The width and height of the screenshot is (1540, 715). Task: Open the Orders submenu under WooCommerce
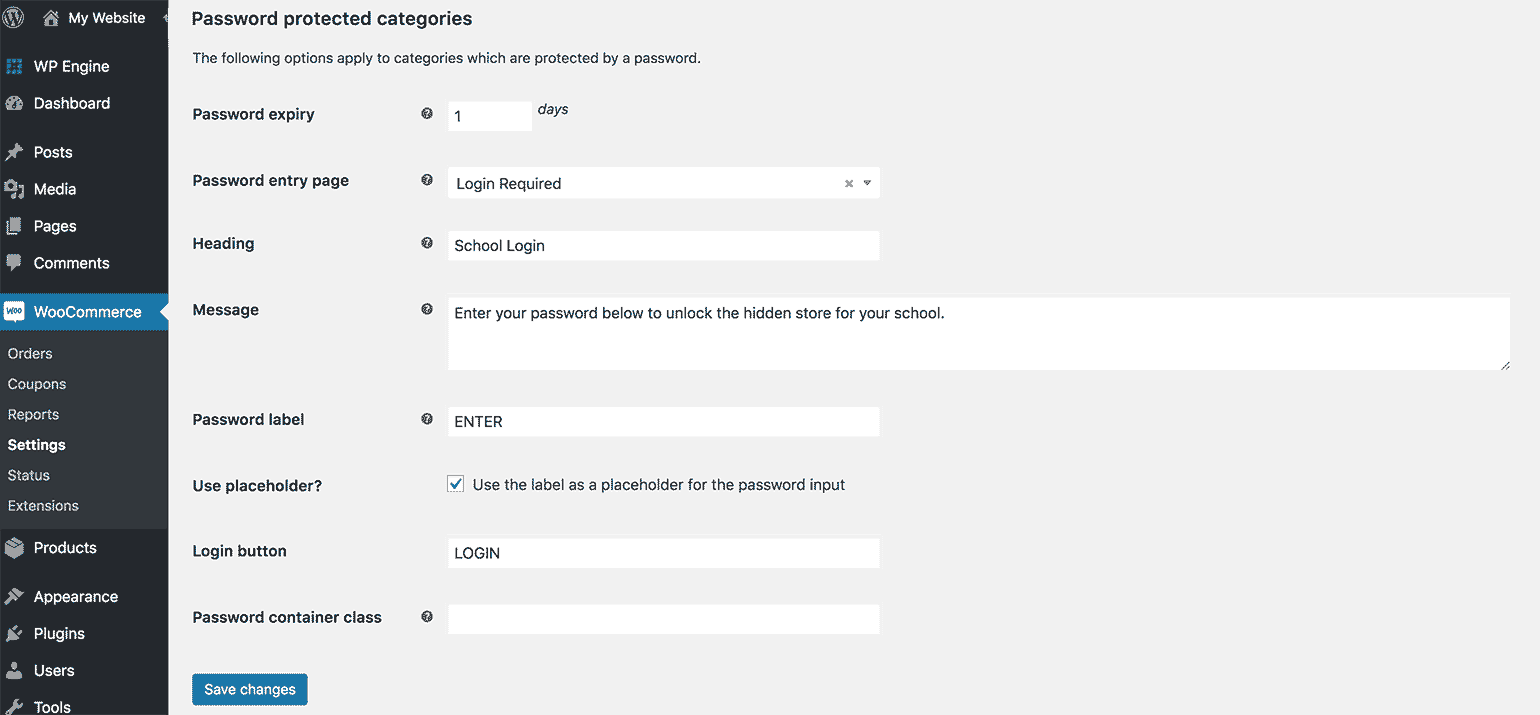[29, 352]
